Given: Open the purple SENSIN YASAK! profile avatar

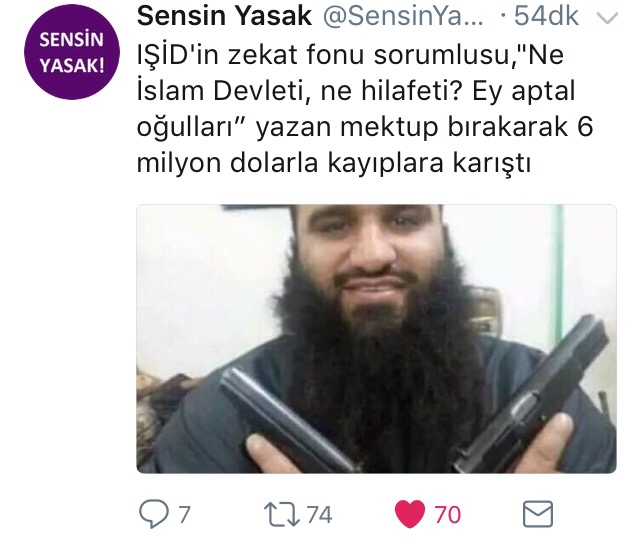Looking at the screenshot, I should [72, 52].
